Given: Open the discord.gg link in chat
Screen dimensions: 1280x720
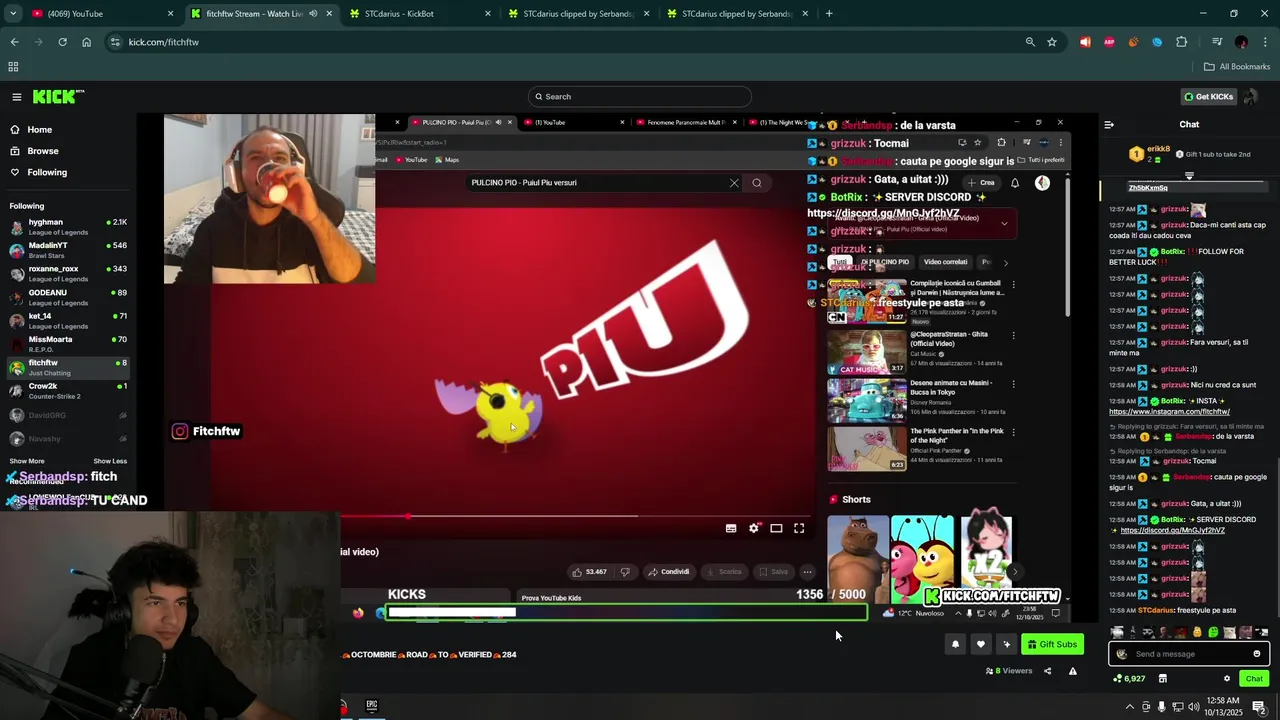Looking at the screenshot, I should [x=1172, y=530].
